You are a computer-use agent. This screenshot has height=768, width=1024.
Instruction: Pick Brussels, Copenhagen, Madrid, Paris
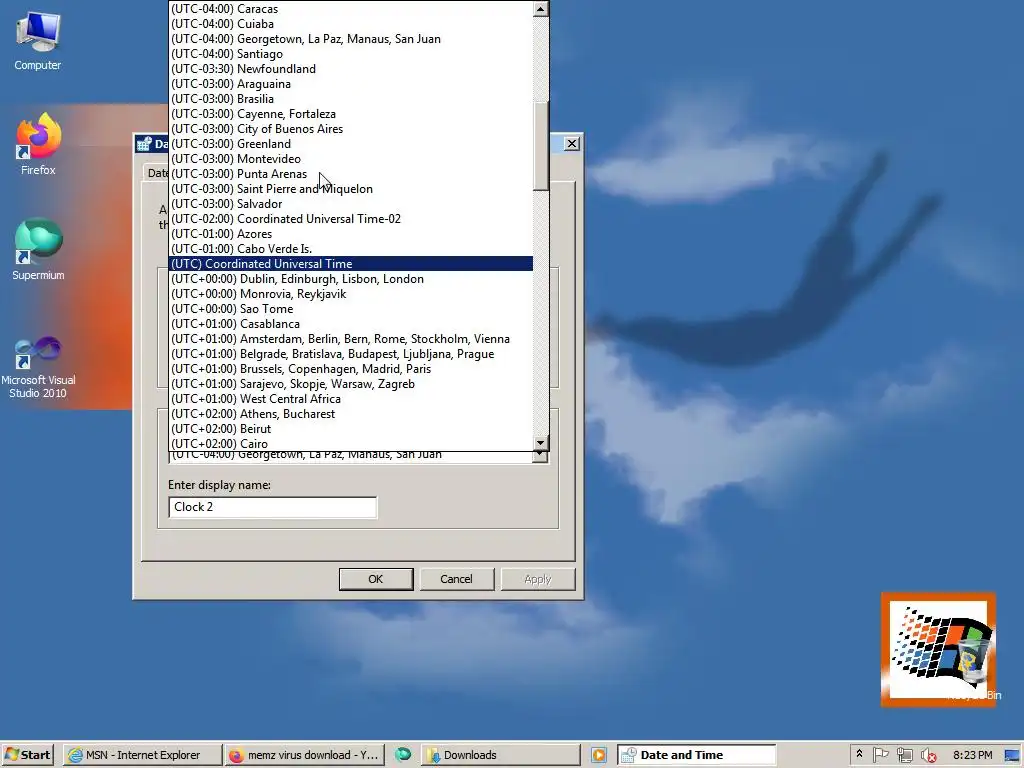[351, 370]
